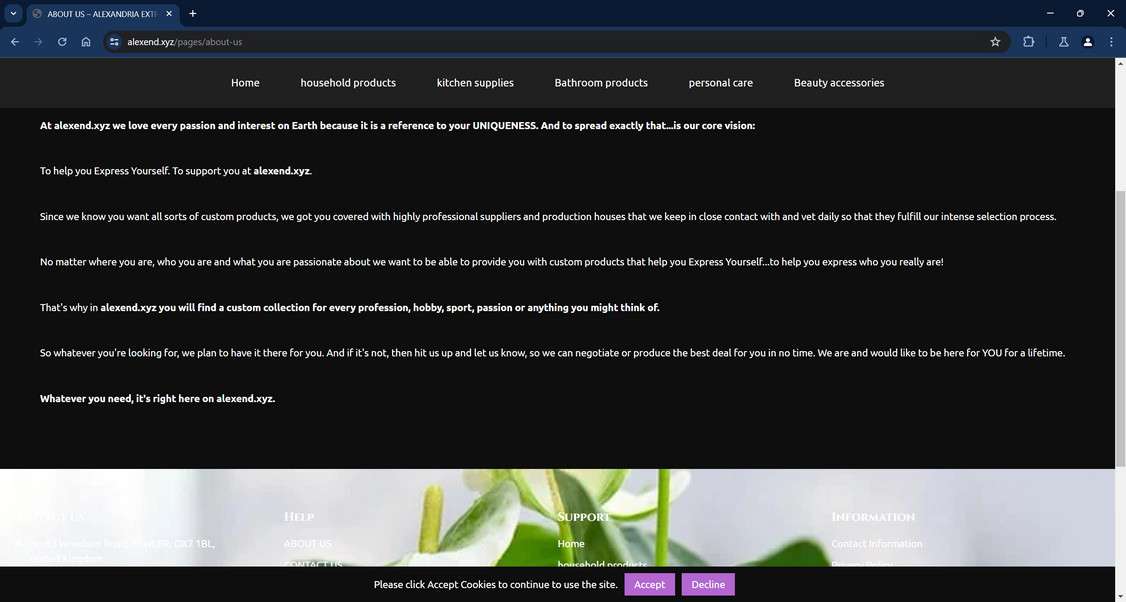
Task: Open the browser home page
Action: (85, 42)
